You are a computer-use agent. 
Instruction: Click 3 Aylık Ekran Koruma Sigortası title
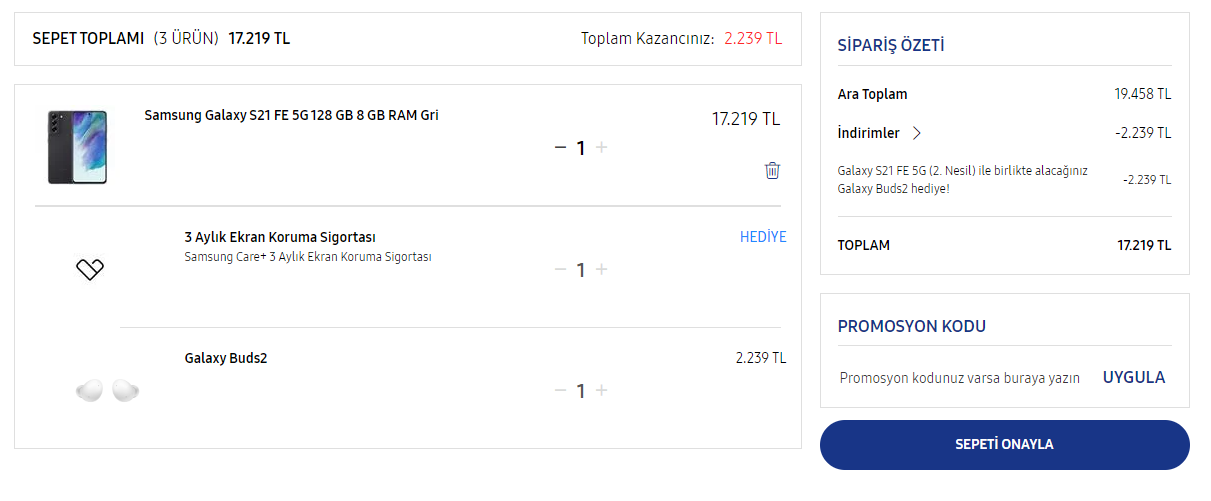[x=280, y=237]
